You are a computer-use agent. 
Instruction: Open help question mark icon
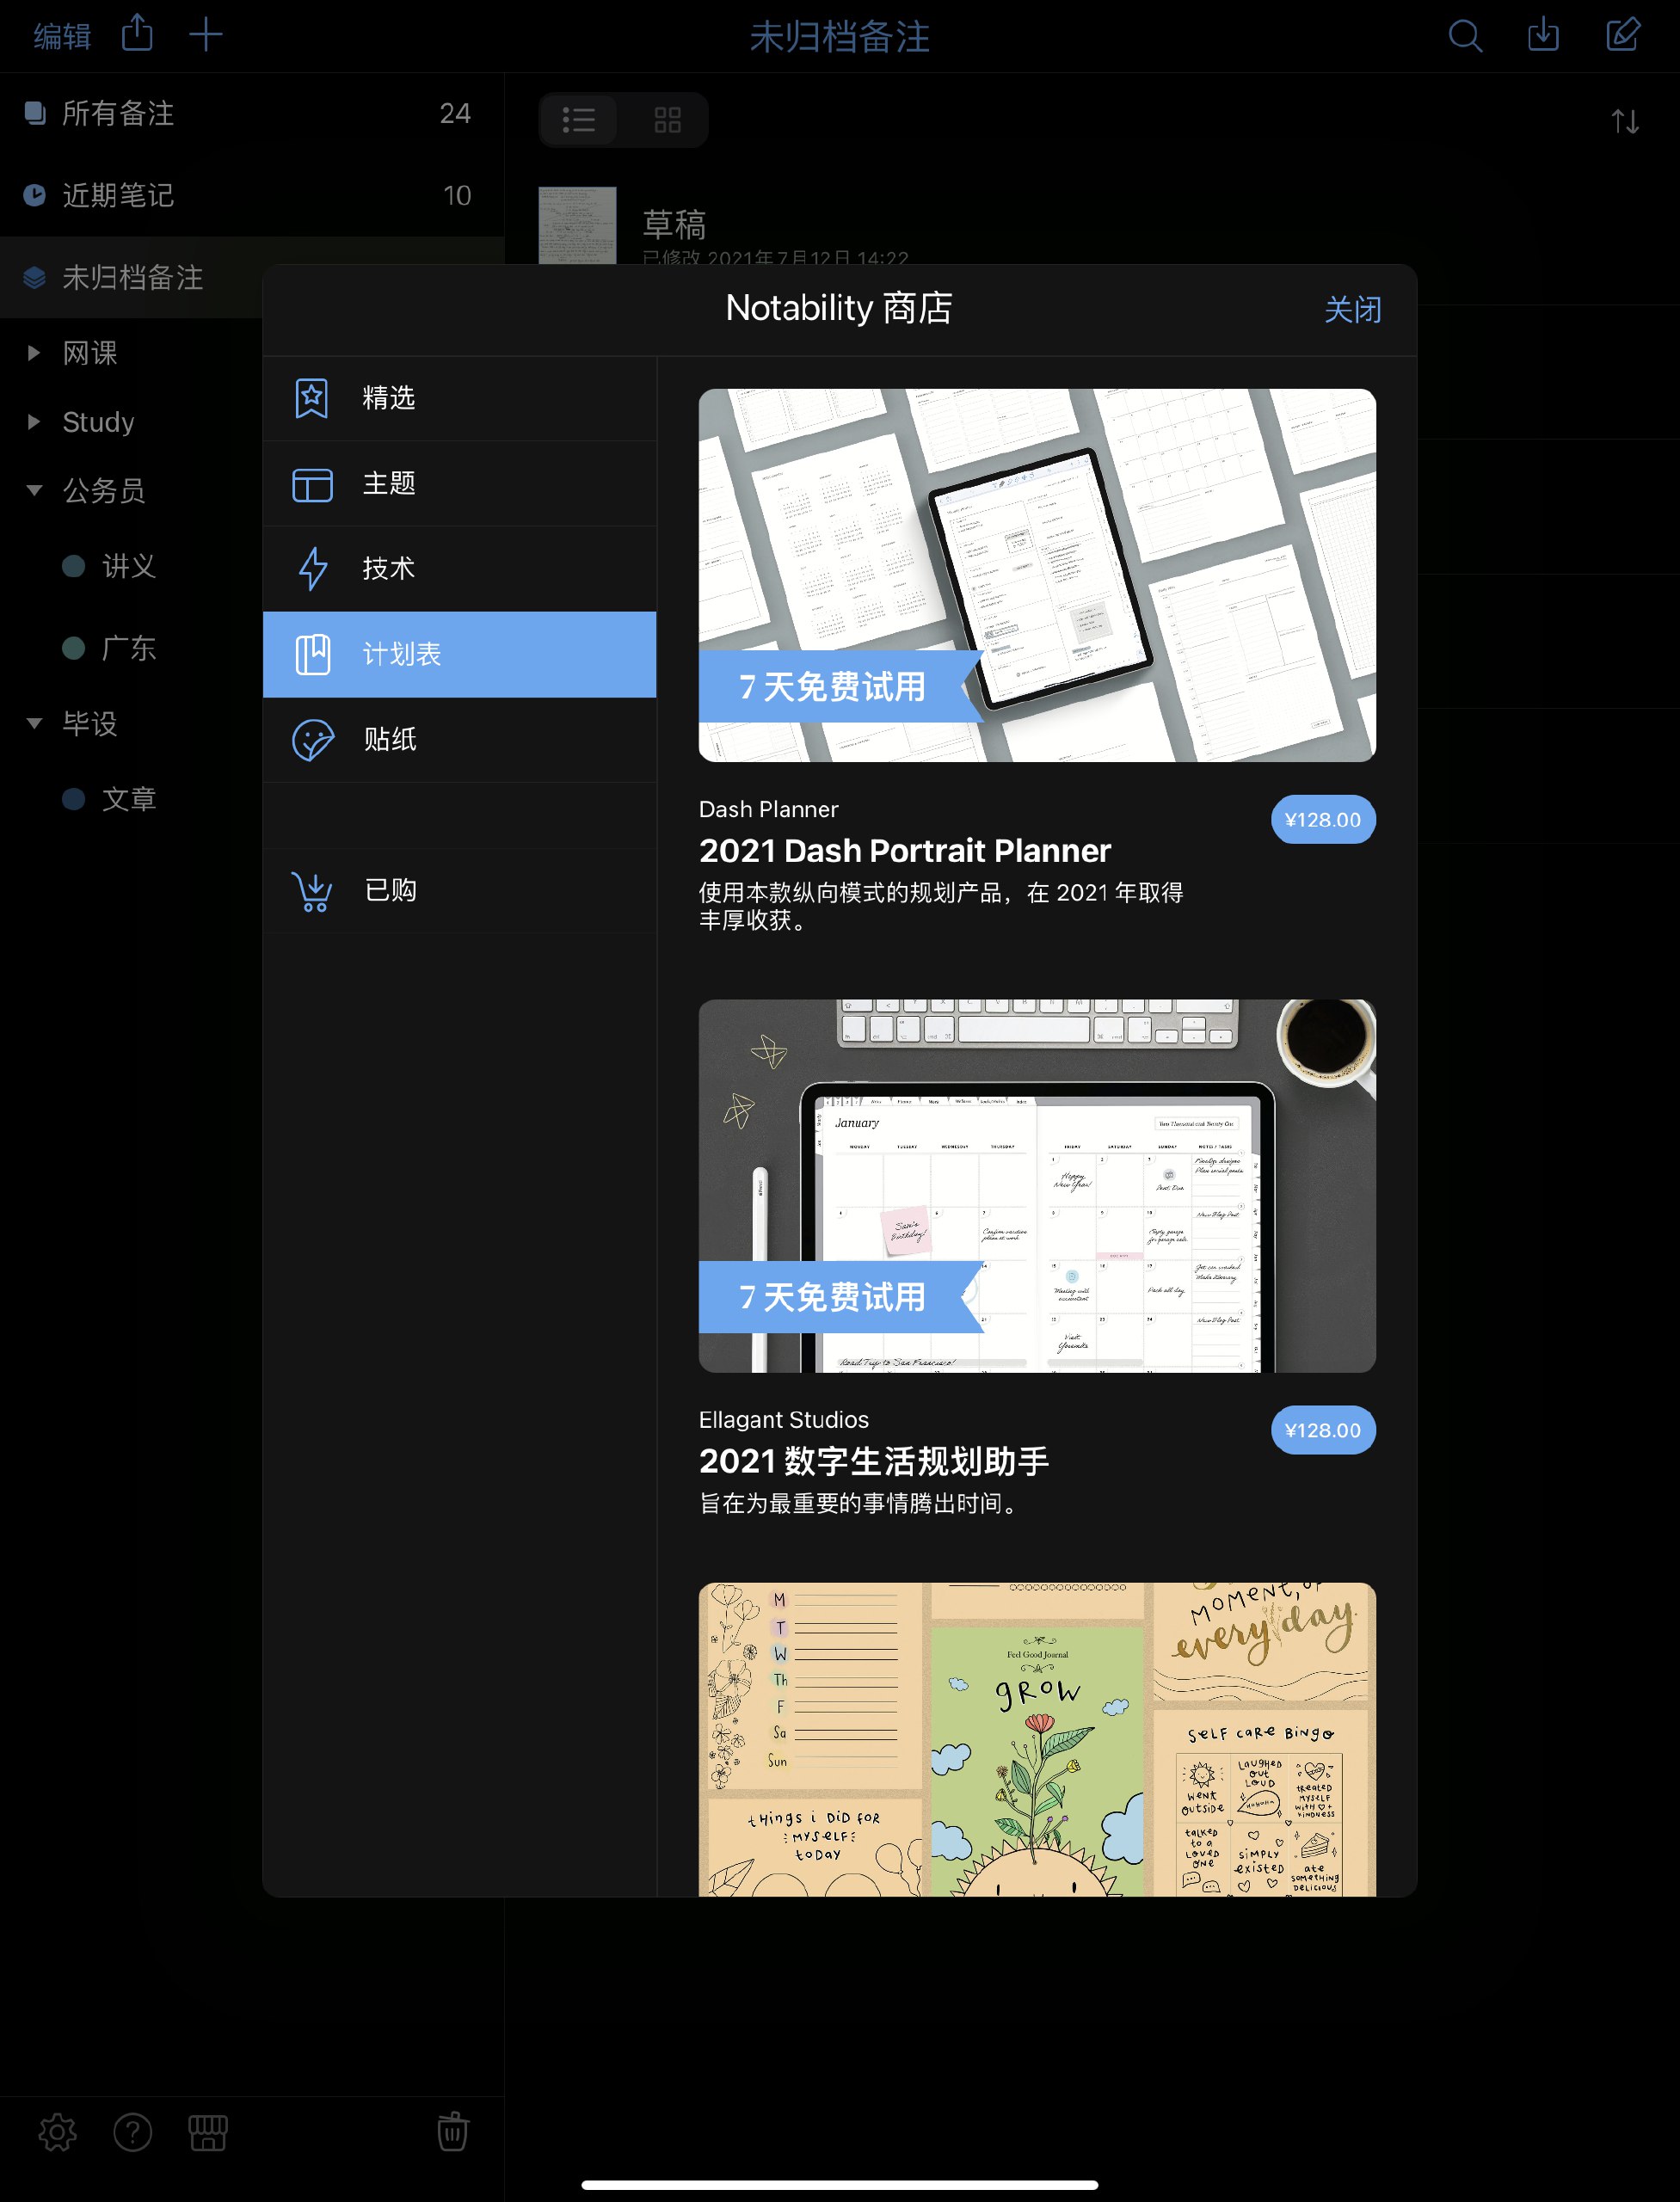tap(132, 2131)
